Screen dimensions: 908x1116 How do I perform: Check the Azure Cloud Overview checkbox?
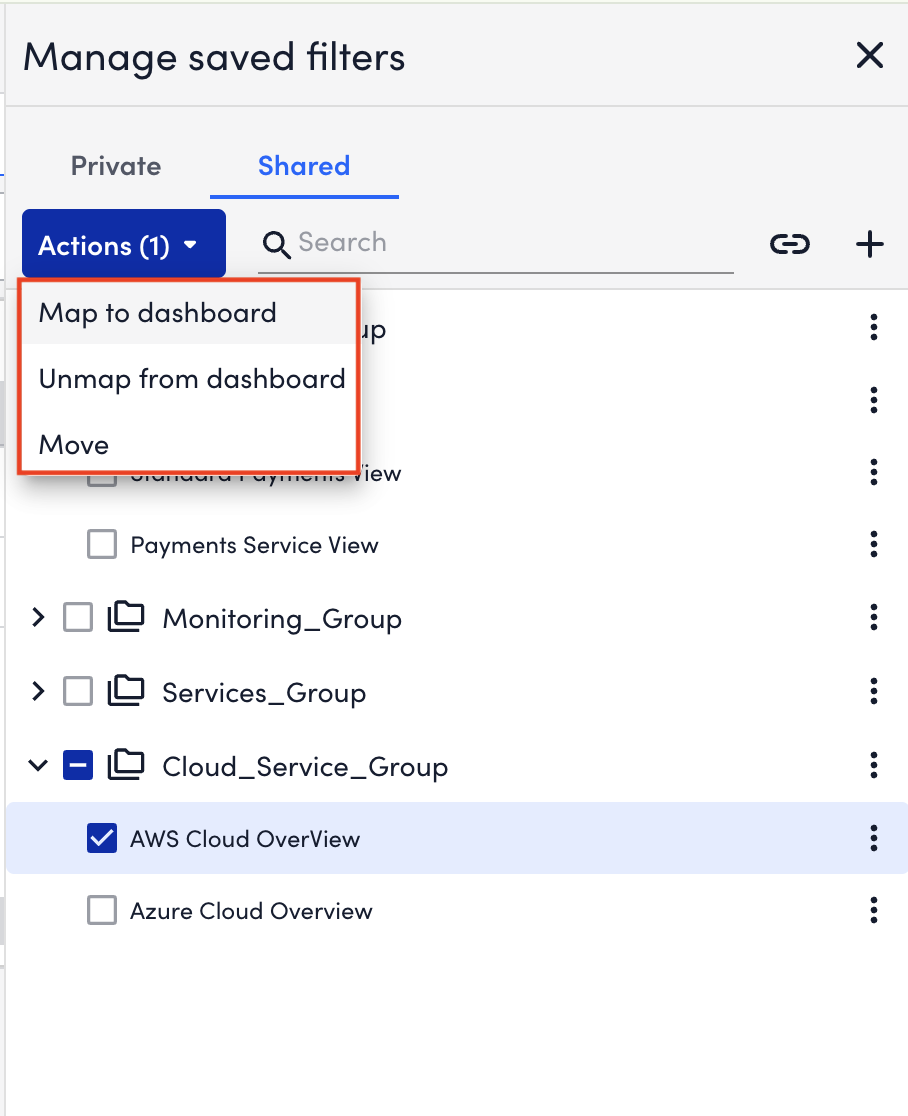pyautogui.click(x=102, y=910)
